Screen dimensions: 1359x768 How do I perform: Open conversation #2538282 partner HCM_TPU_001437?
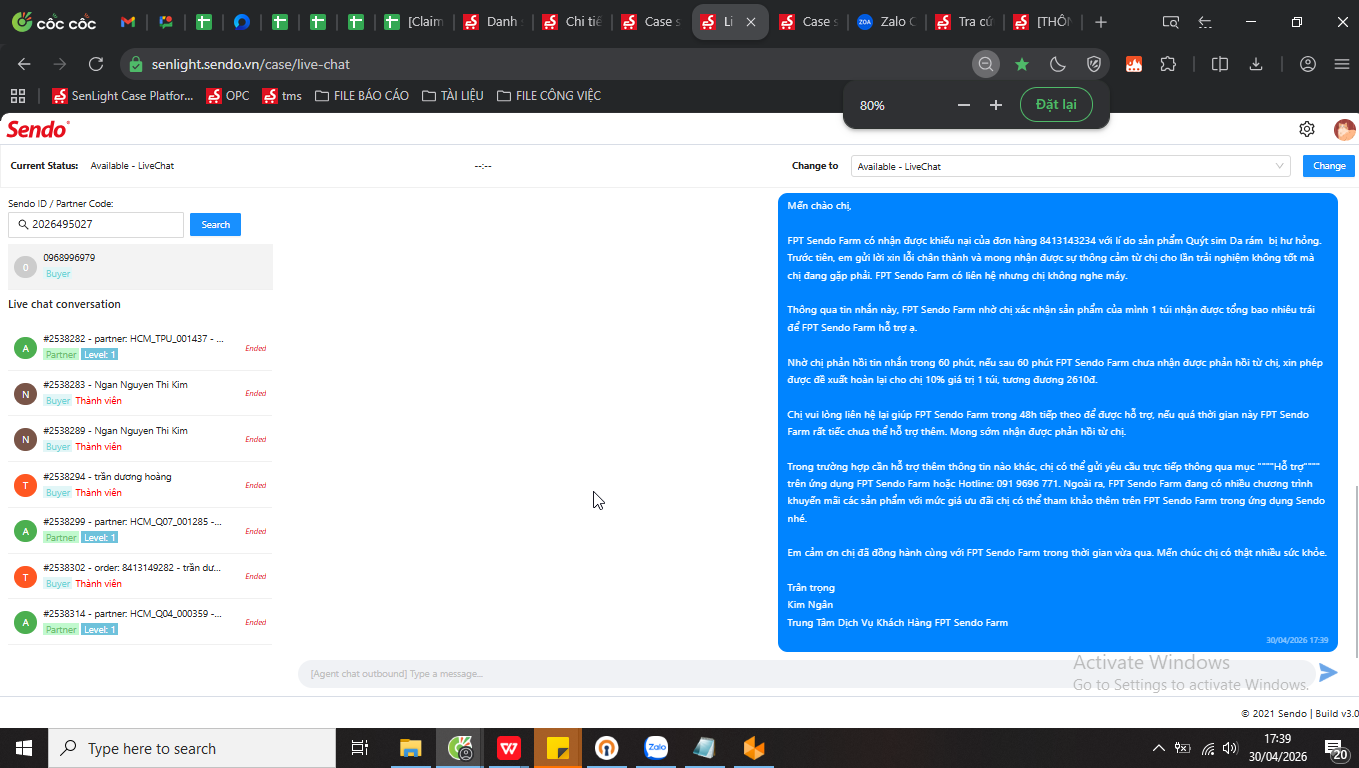(x=140, y=347)
